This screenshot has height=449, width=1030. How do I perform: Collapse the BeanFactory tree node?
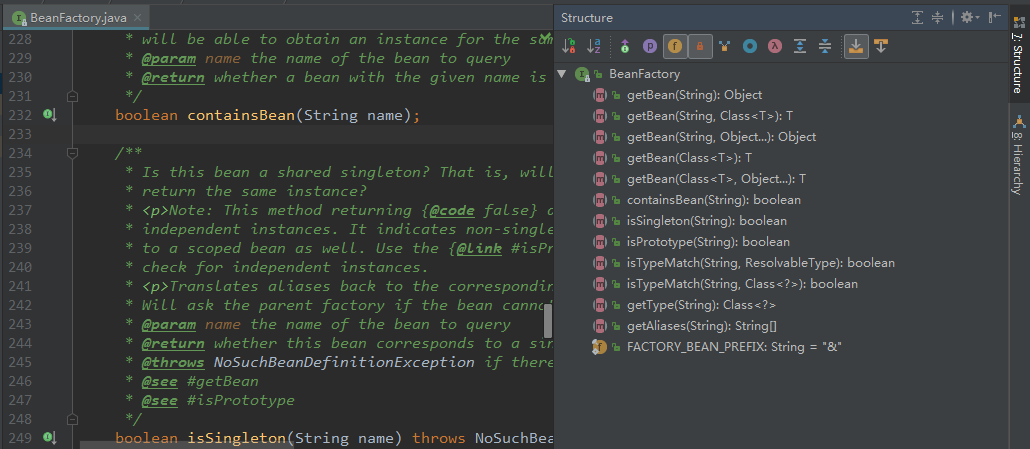tap(562, 74)
